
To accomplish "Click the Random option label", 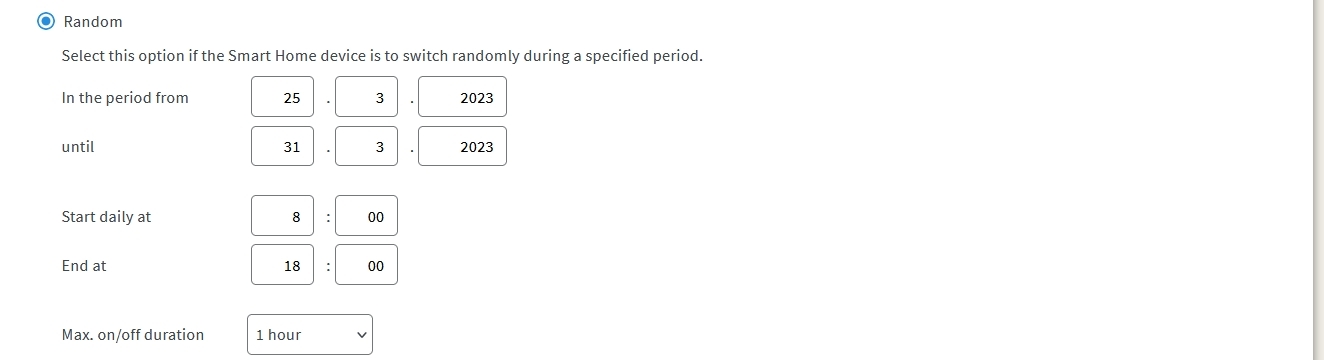I will (x=93, y=22).
